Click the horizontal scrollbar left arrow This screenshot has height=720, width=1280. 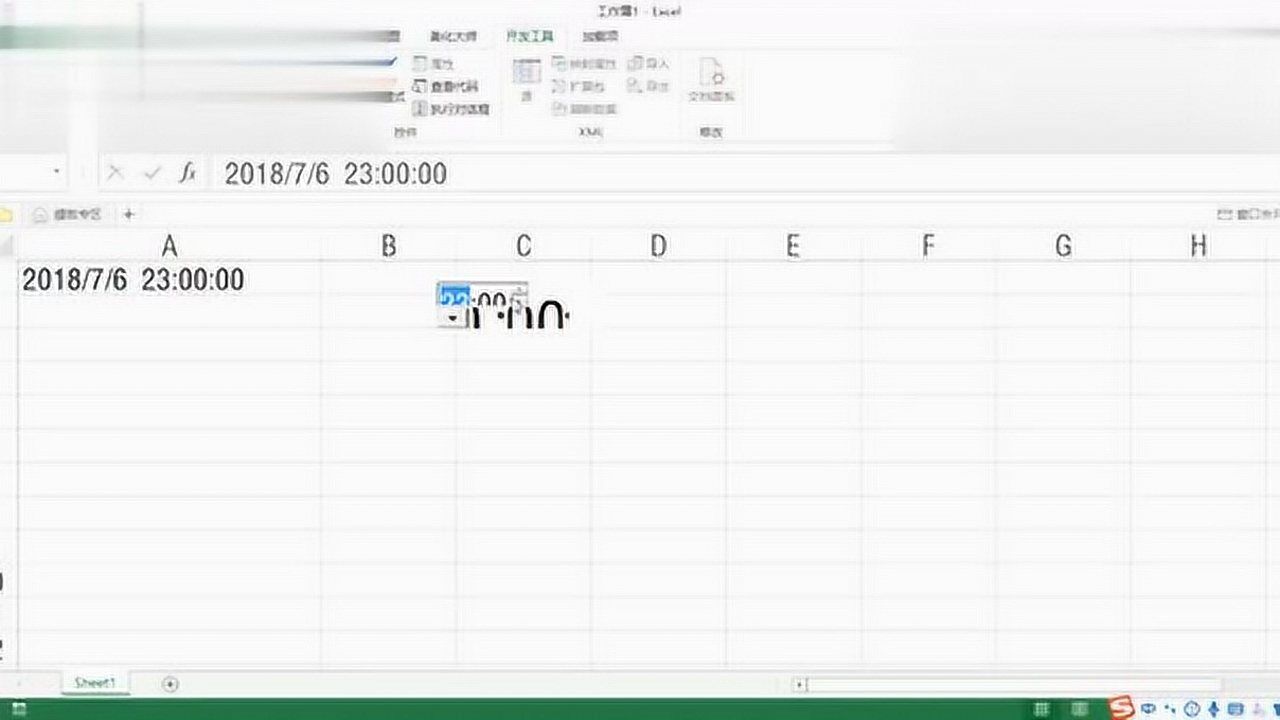coord(800,685)
